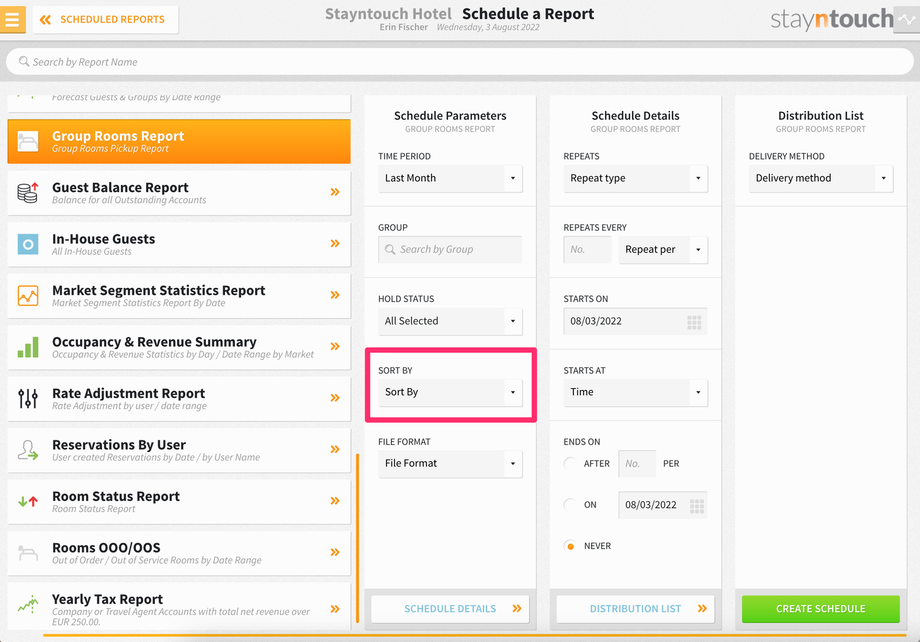
Task: Open the Starts At Time dropdown
Action: click(x=635, y=392)
